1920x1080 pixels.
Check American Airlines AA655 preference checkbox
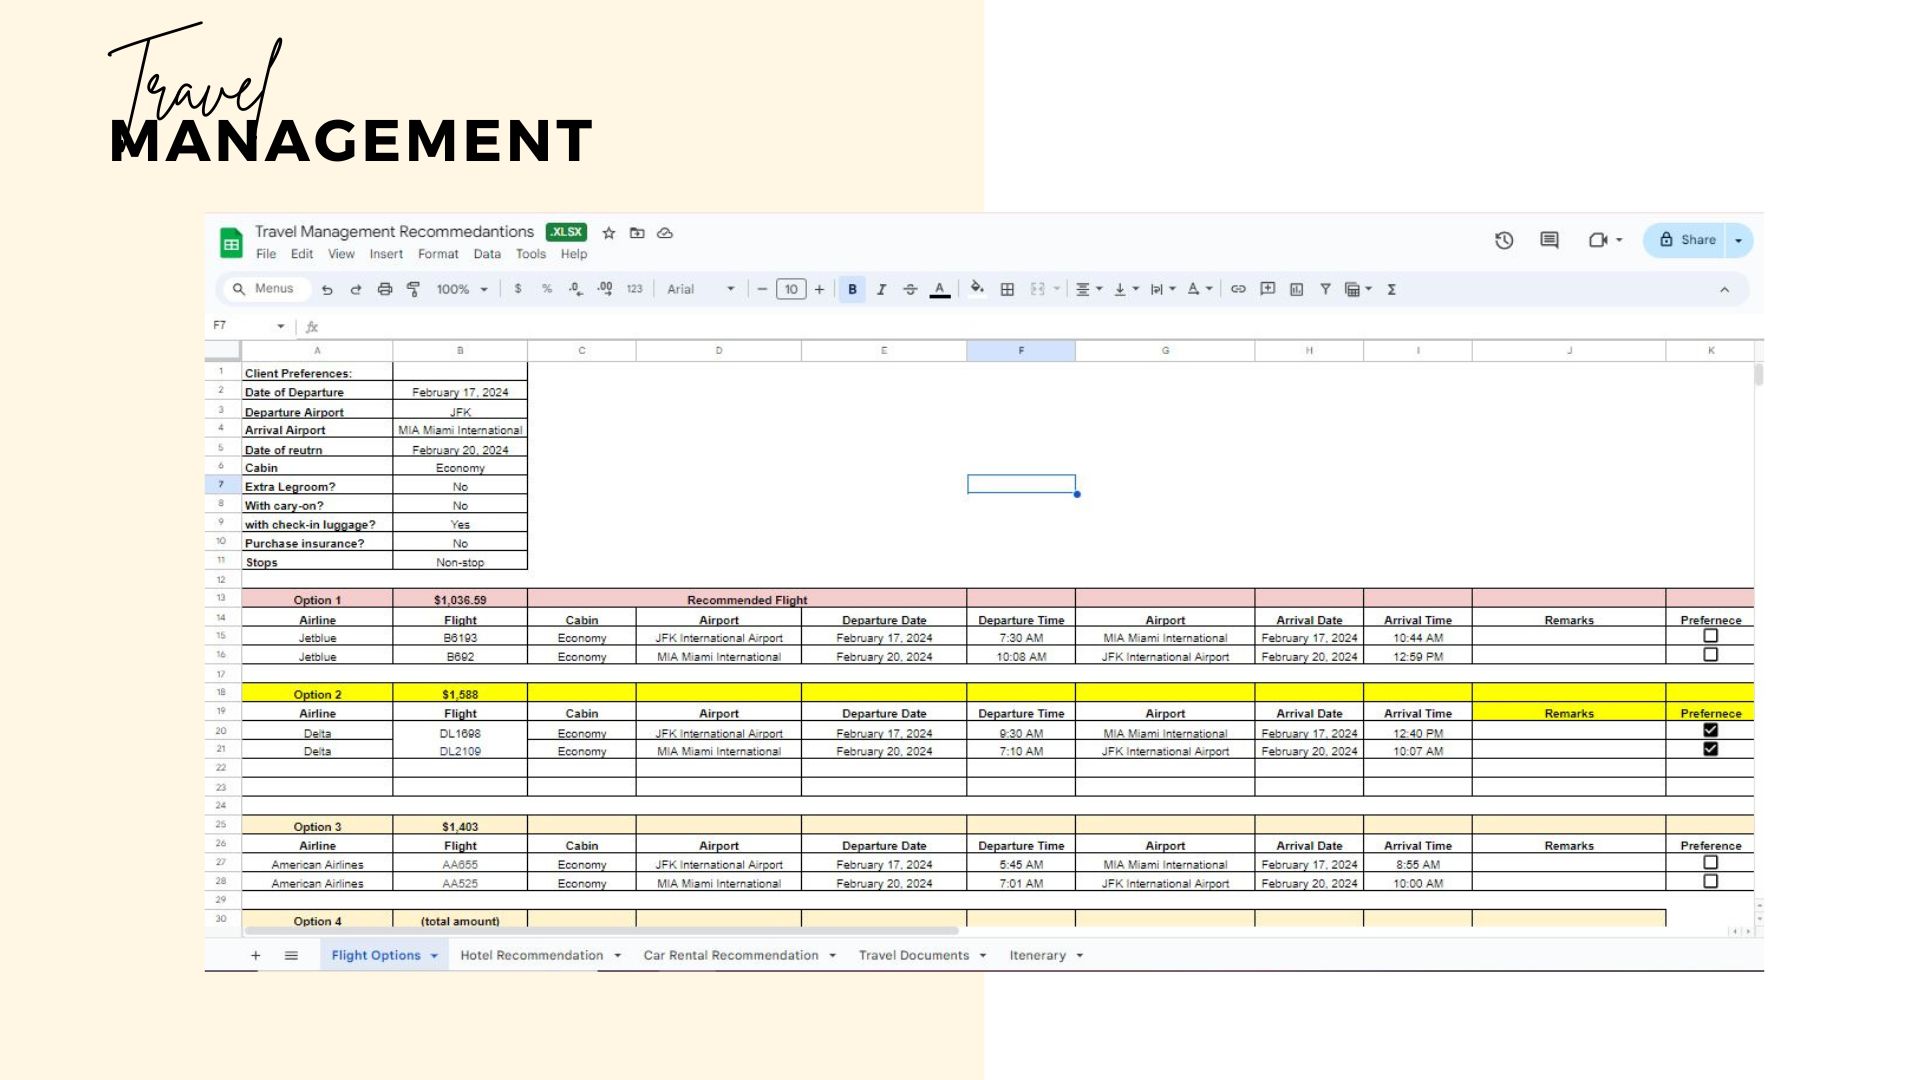1710,862
